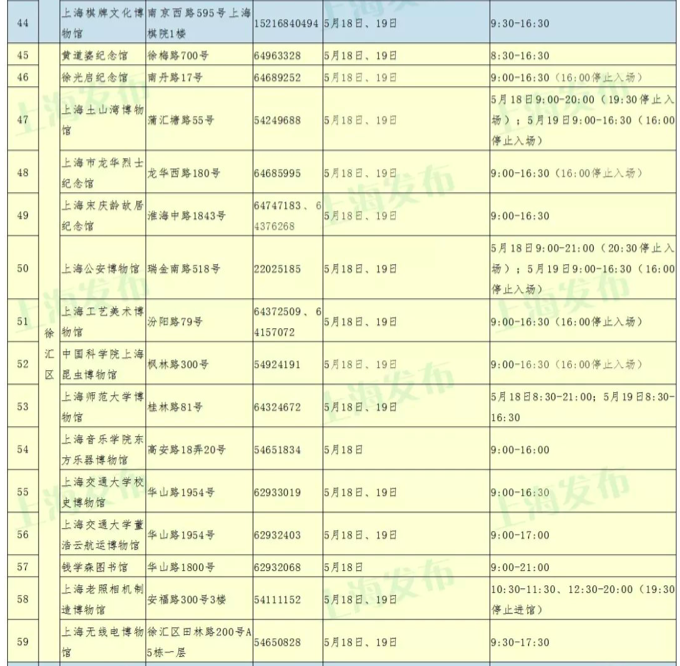Click the museum name 钱学森图书馆
Image resolution: width=680 pixels, height=666 pixels.
[95, 567]
